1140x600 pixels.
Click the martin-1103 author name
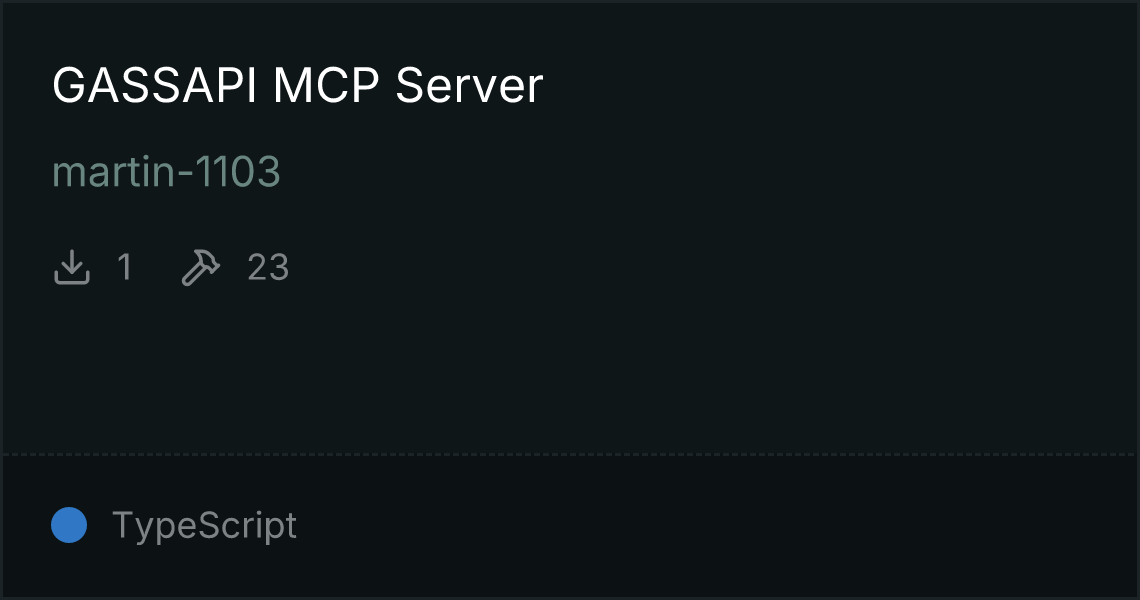point(166,172)
